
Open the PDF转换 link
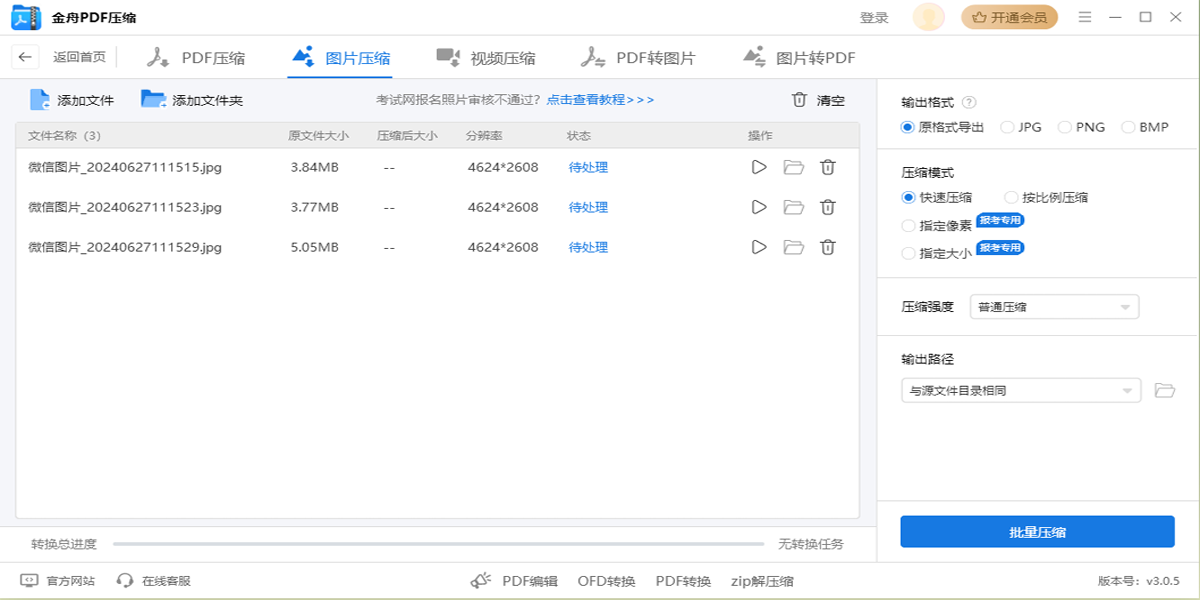[683, 581]
